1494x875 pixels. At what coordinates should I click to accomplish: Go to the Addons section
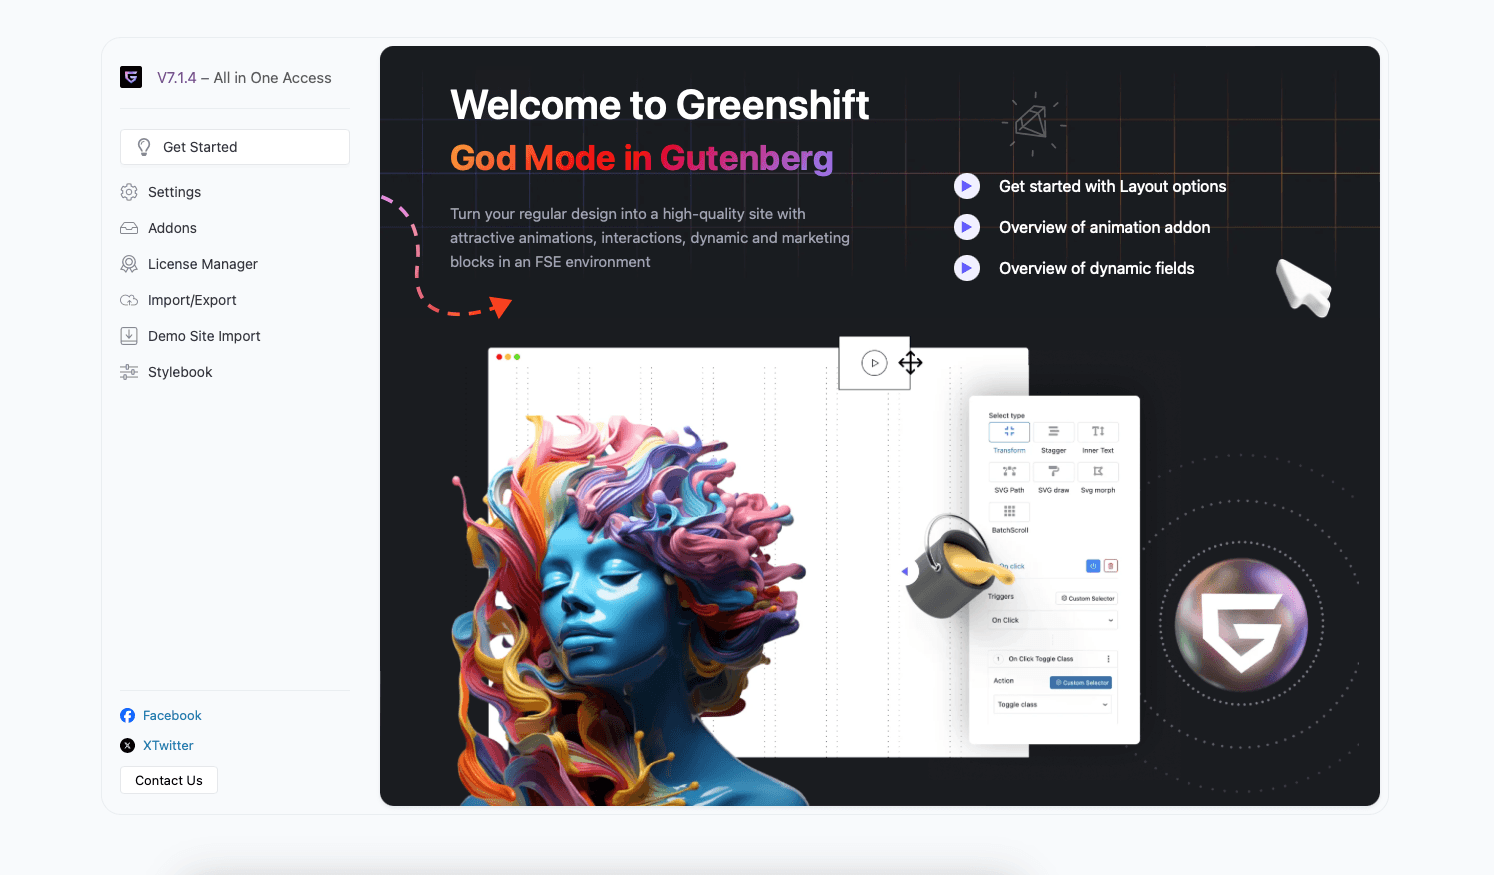tap(172, 228)
